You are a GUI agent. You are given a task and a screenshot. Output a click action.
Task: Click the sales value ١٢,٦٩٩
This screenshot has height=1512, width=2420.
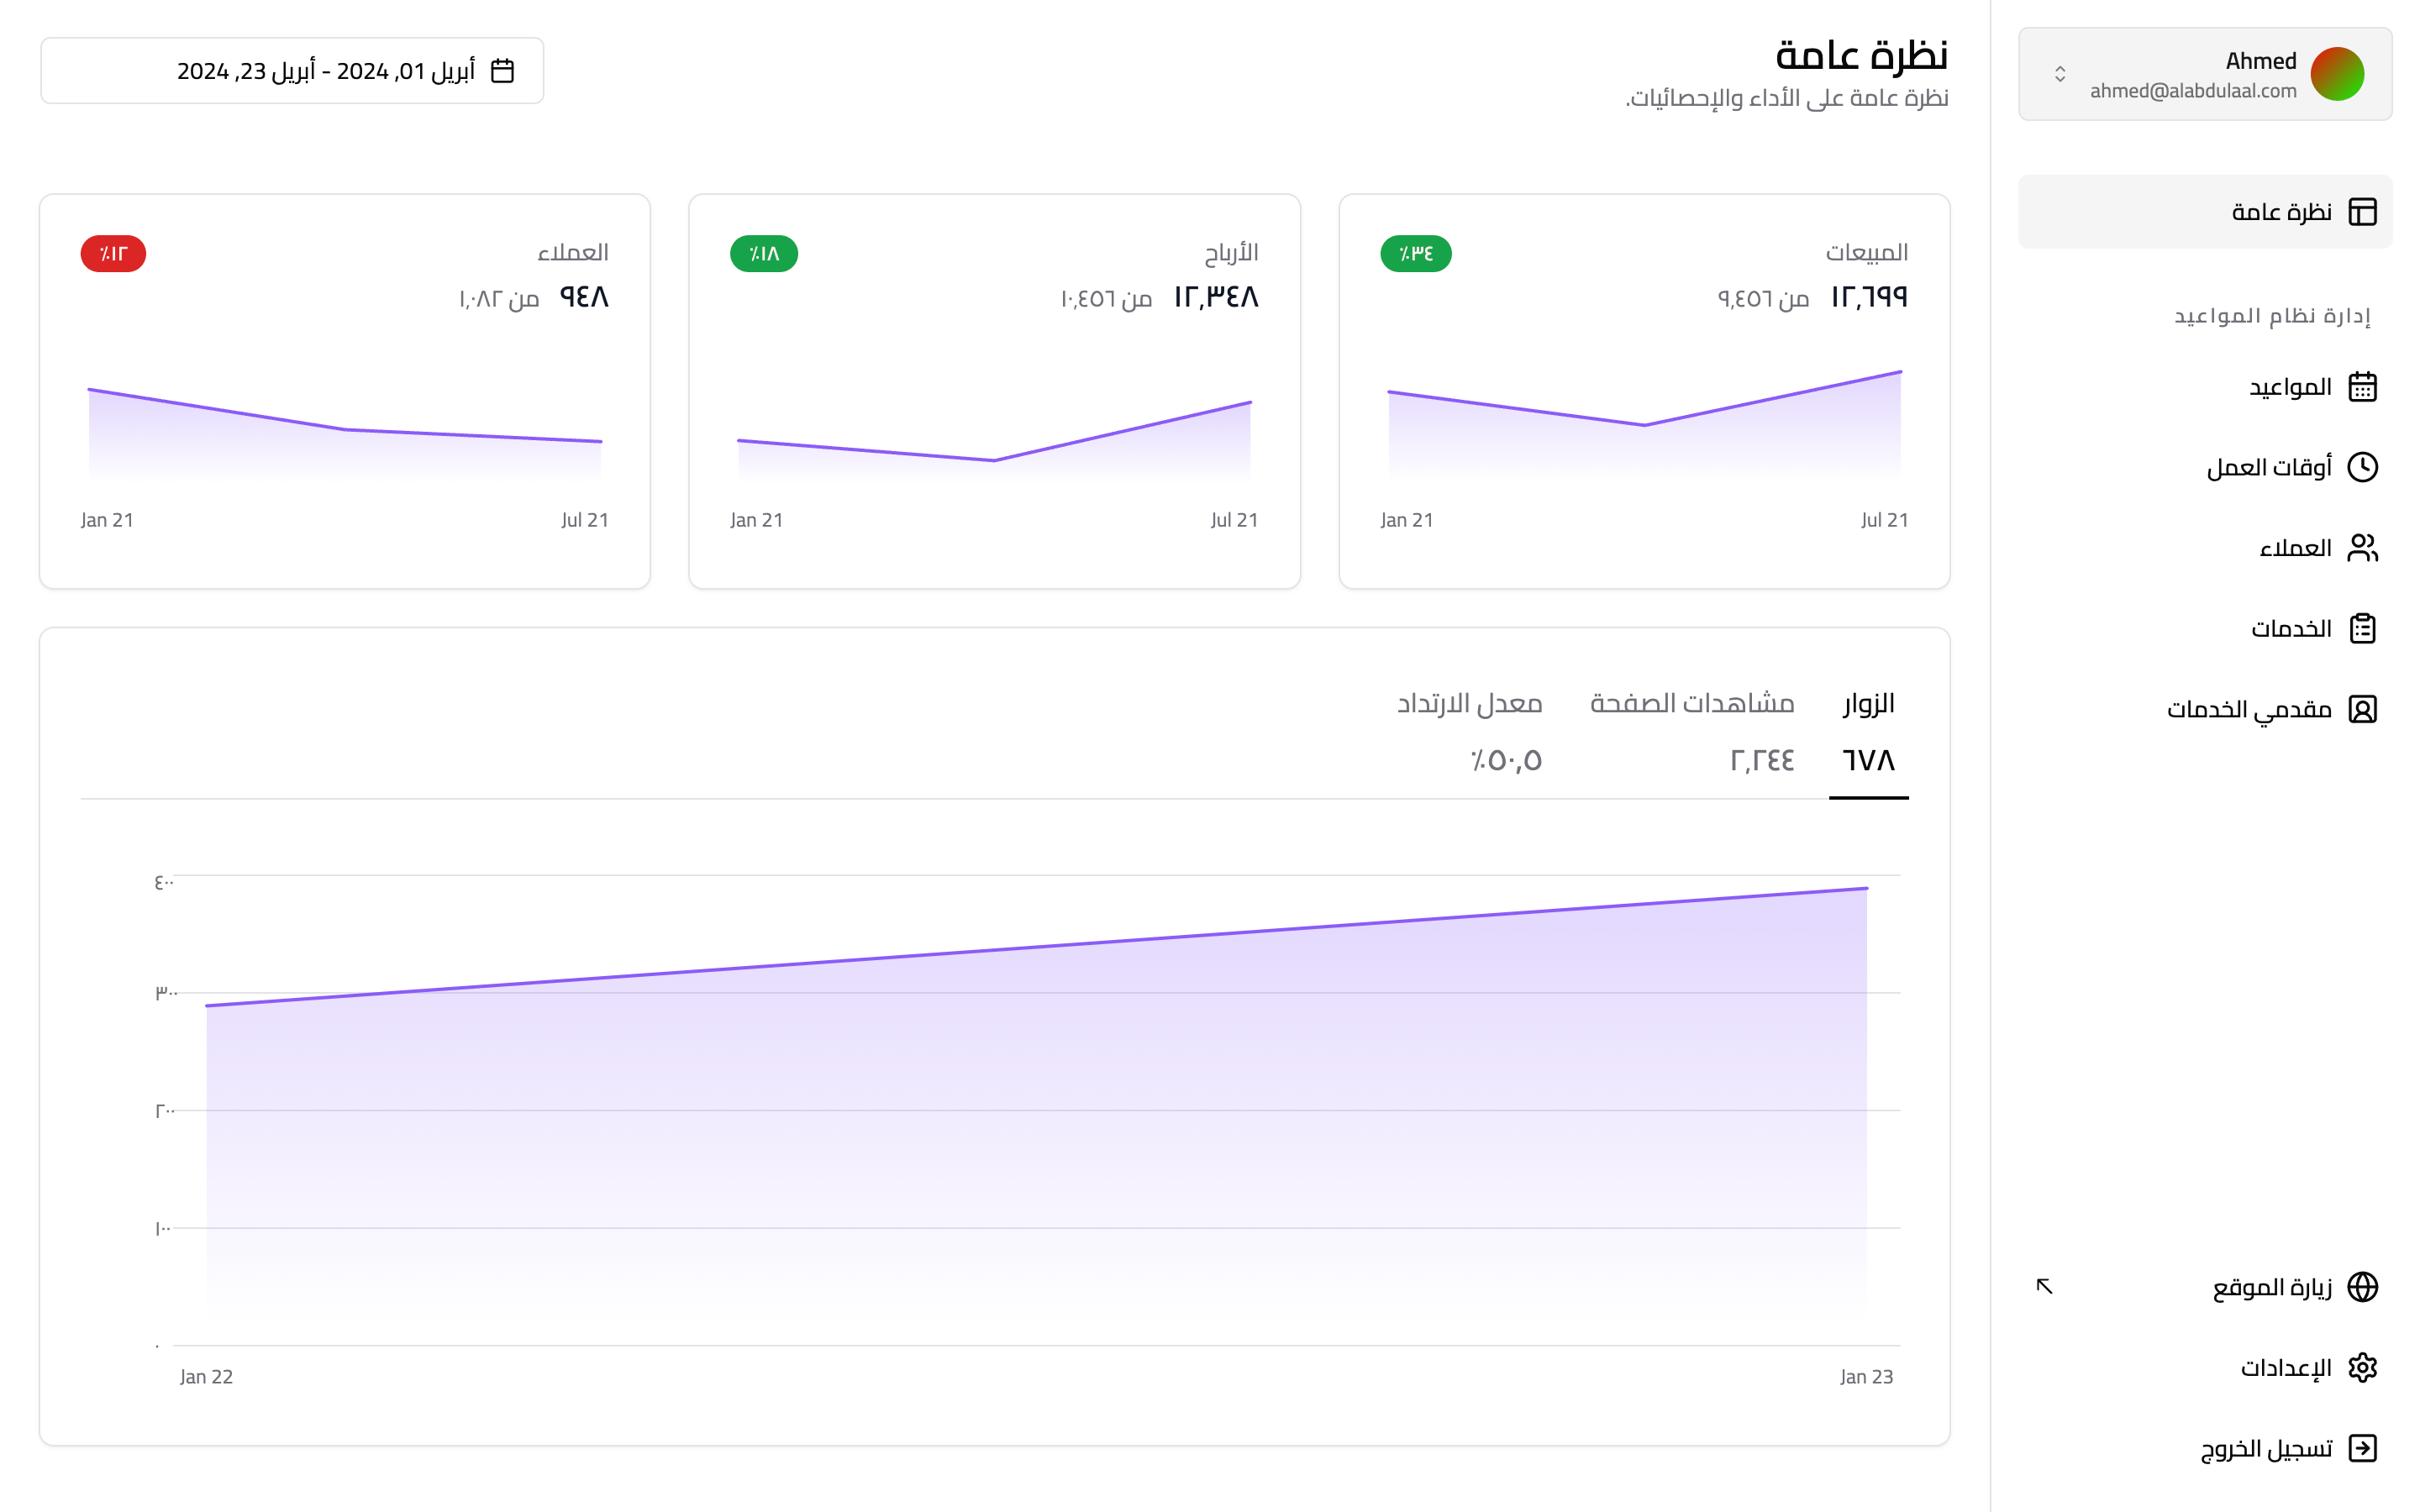point(1869,297)
